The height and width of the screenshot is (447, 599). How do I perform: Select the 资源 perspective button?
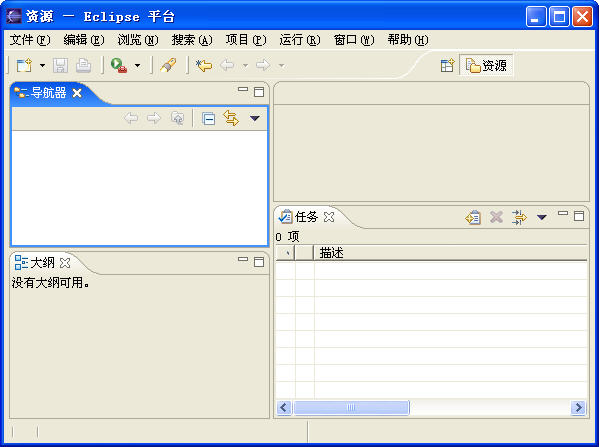(486, 66)
